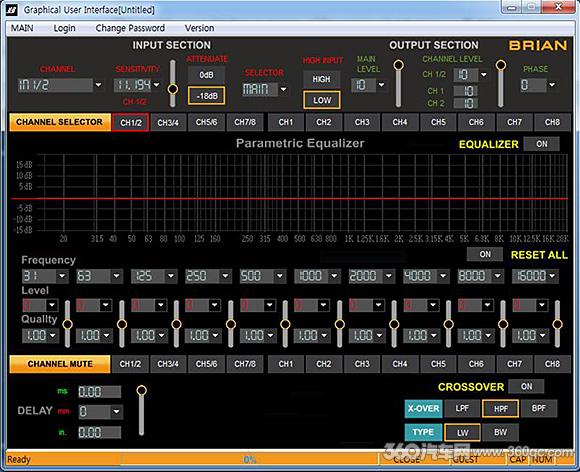Mute CH5 in the channel mute row
This screenshot has height=472, width=580.
click(x=438, y=364)
